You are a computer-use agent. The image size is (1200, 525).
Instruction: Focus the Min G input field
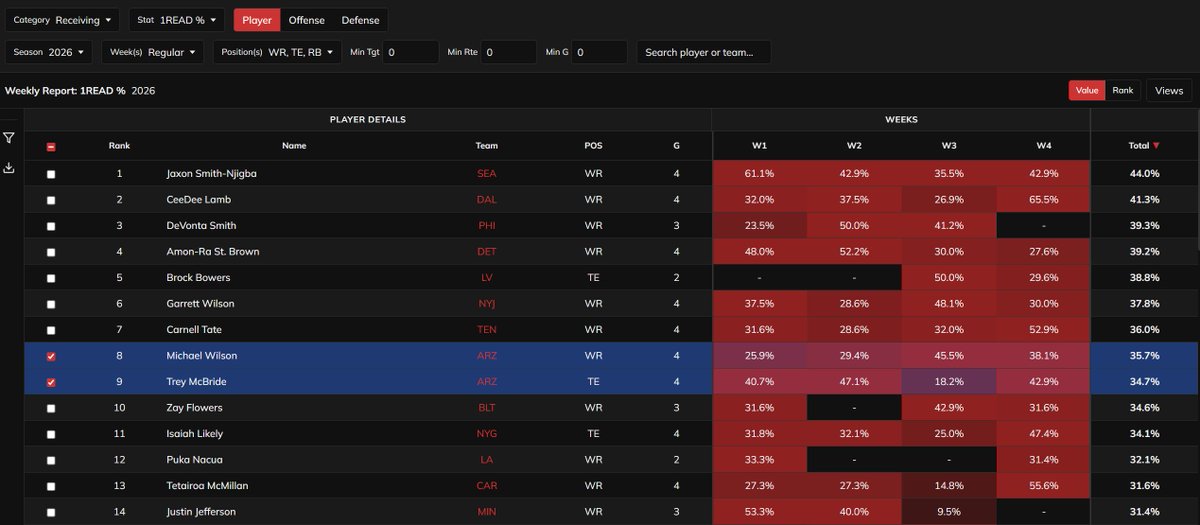pos(600,52)
